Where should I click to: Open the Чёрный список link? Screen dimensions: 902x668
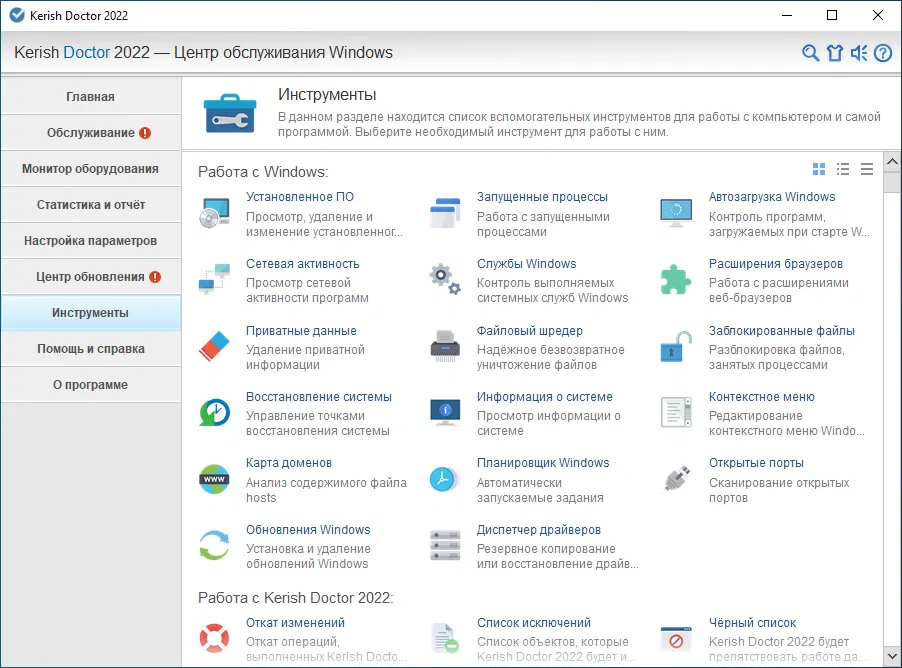click(752, 623)
